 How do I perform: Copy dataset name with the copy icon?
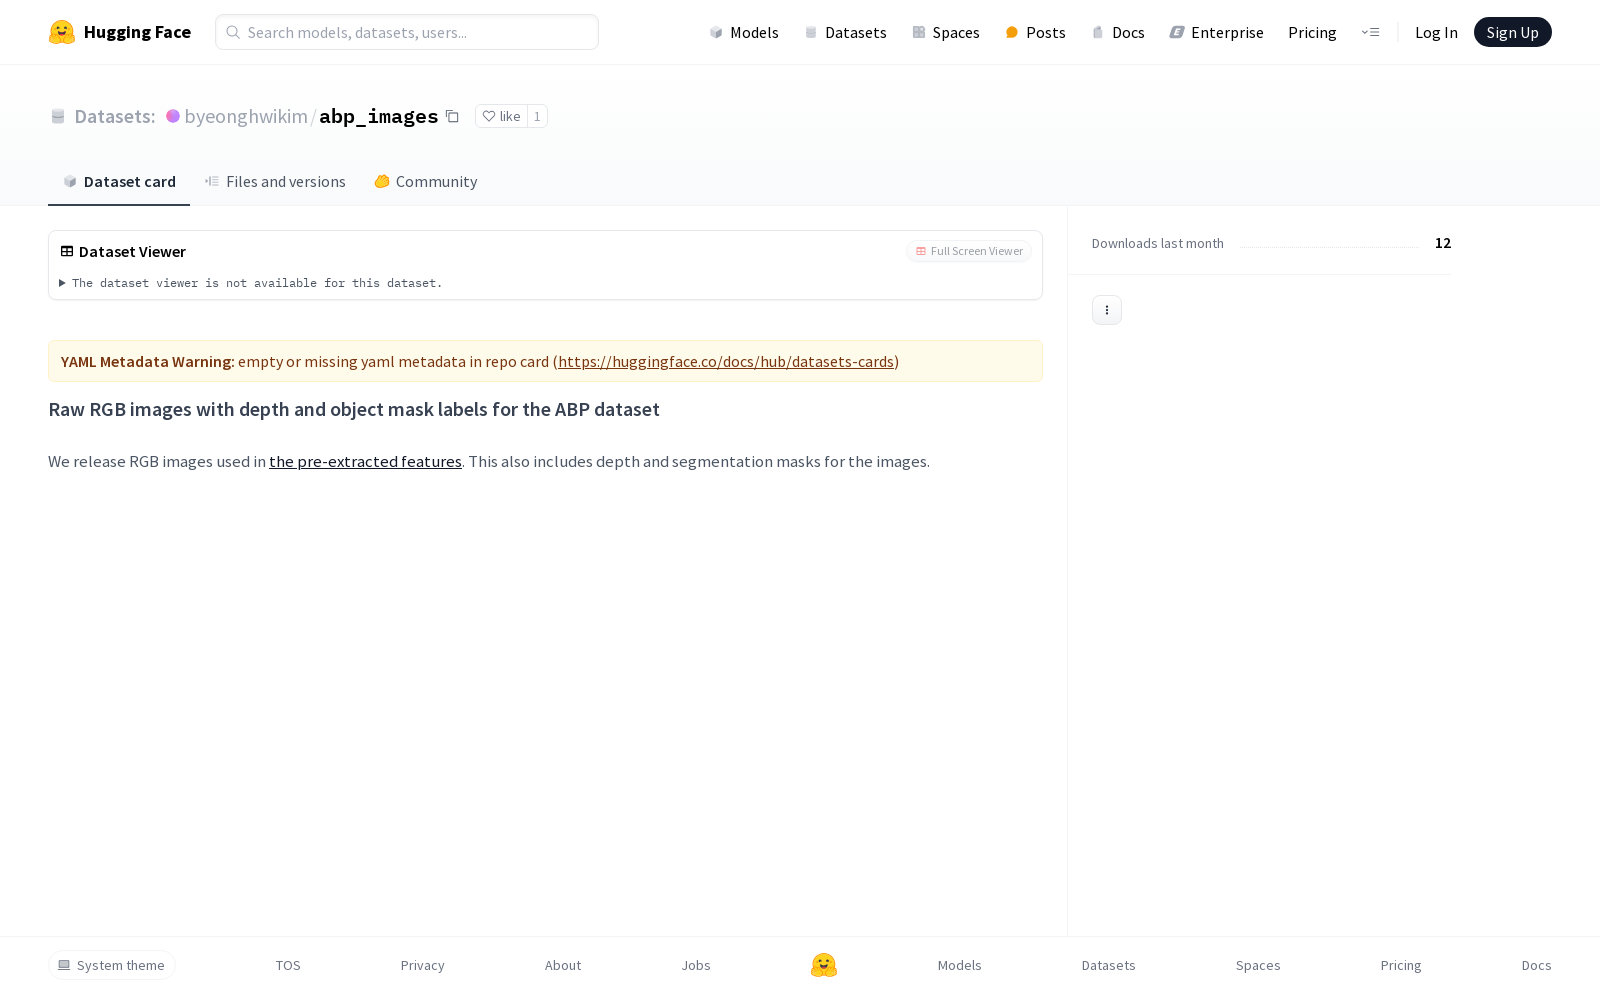tap(452, 116)
